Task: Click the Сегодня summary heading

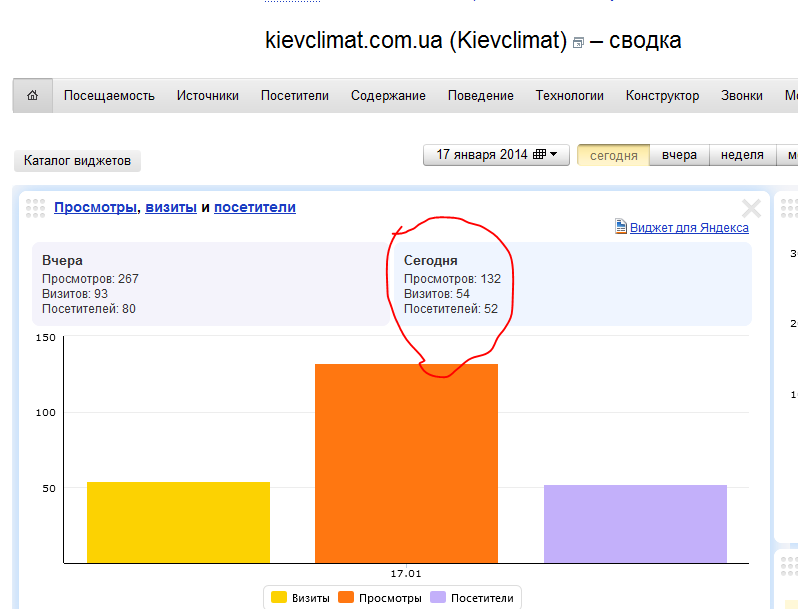Action: (x=431, y=260)
